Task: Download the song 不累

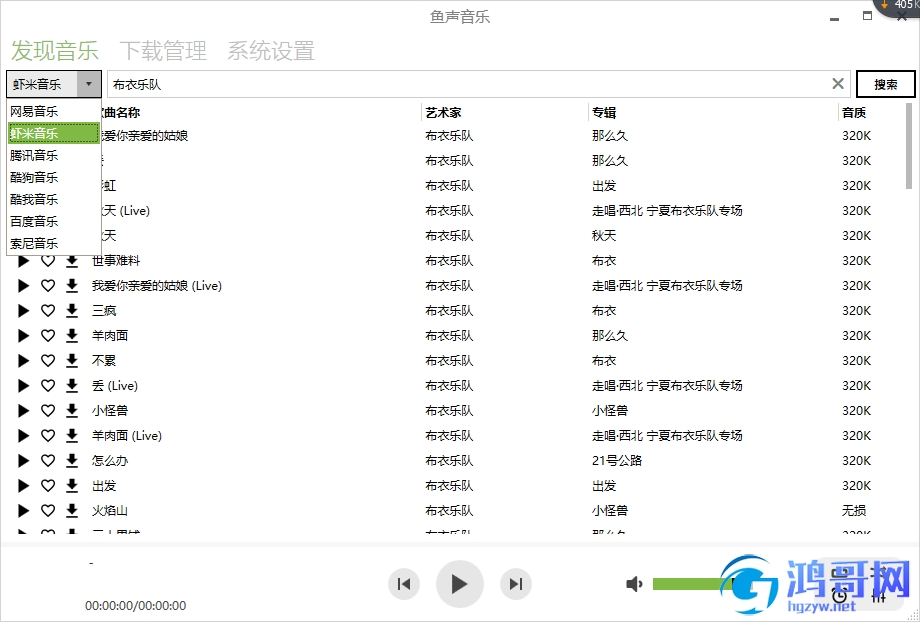Action: (x=72, y=361)
